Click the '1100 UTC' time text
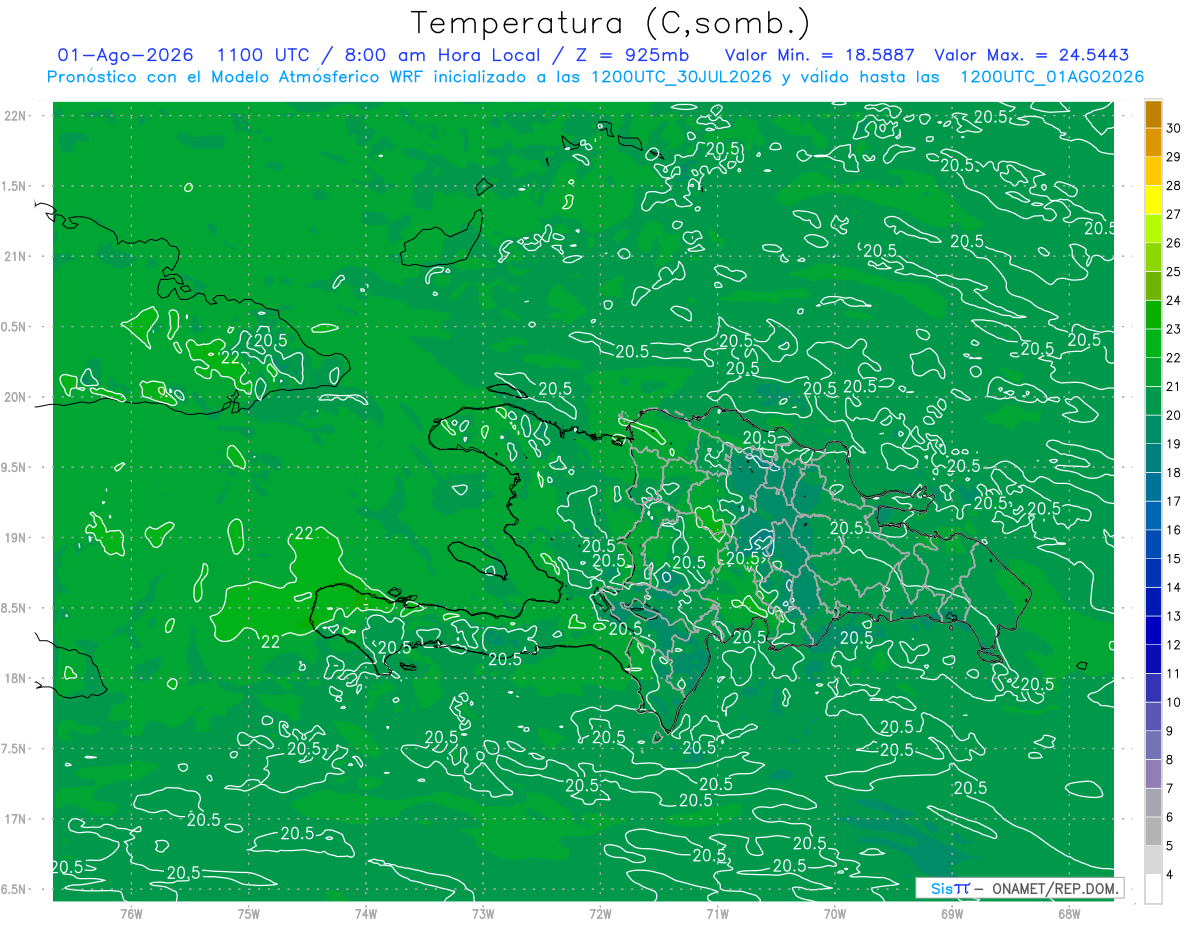 [262, 55]
